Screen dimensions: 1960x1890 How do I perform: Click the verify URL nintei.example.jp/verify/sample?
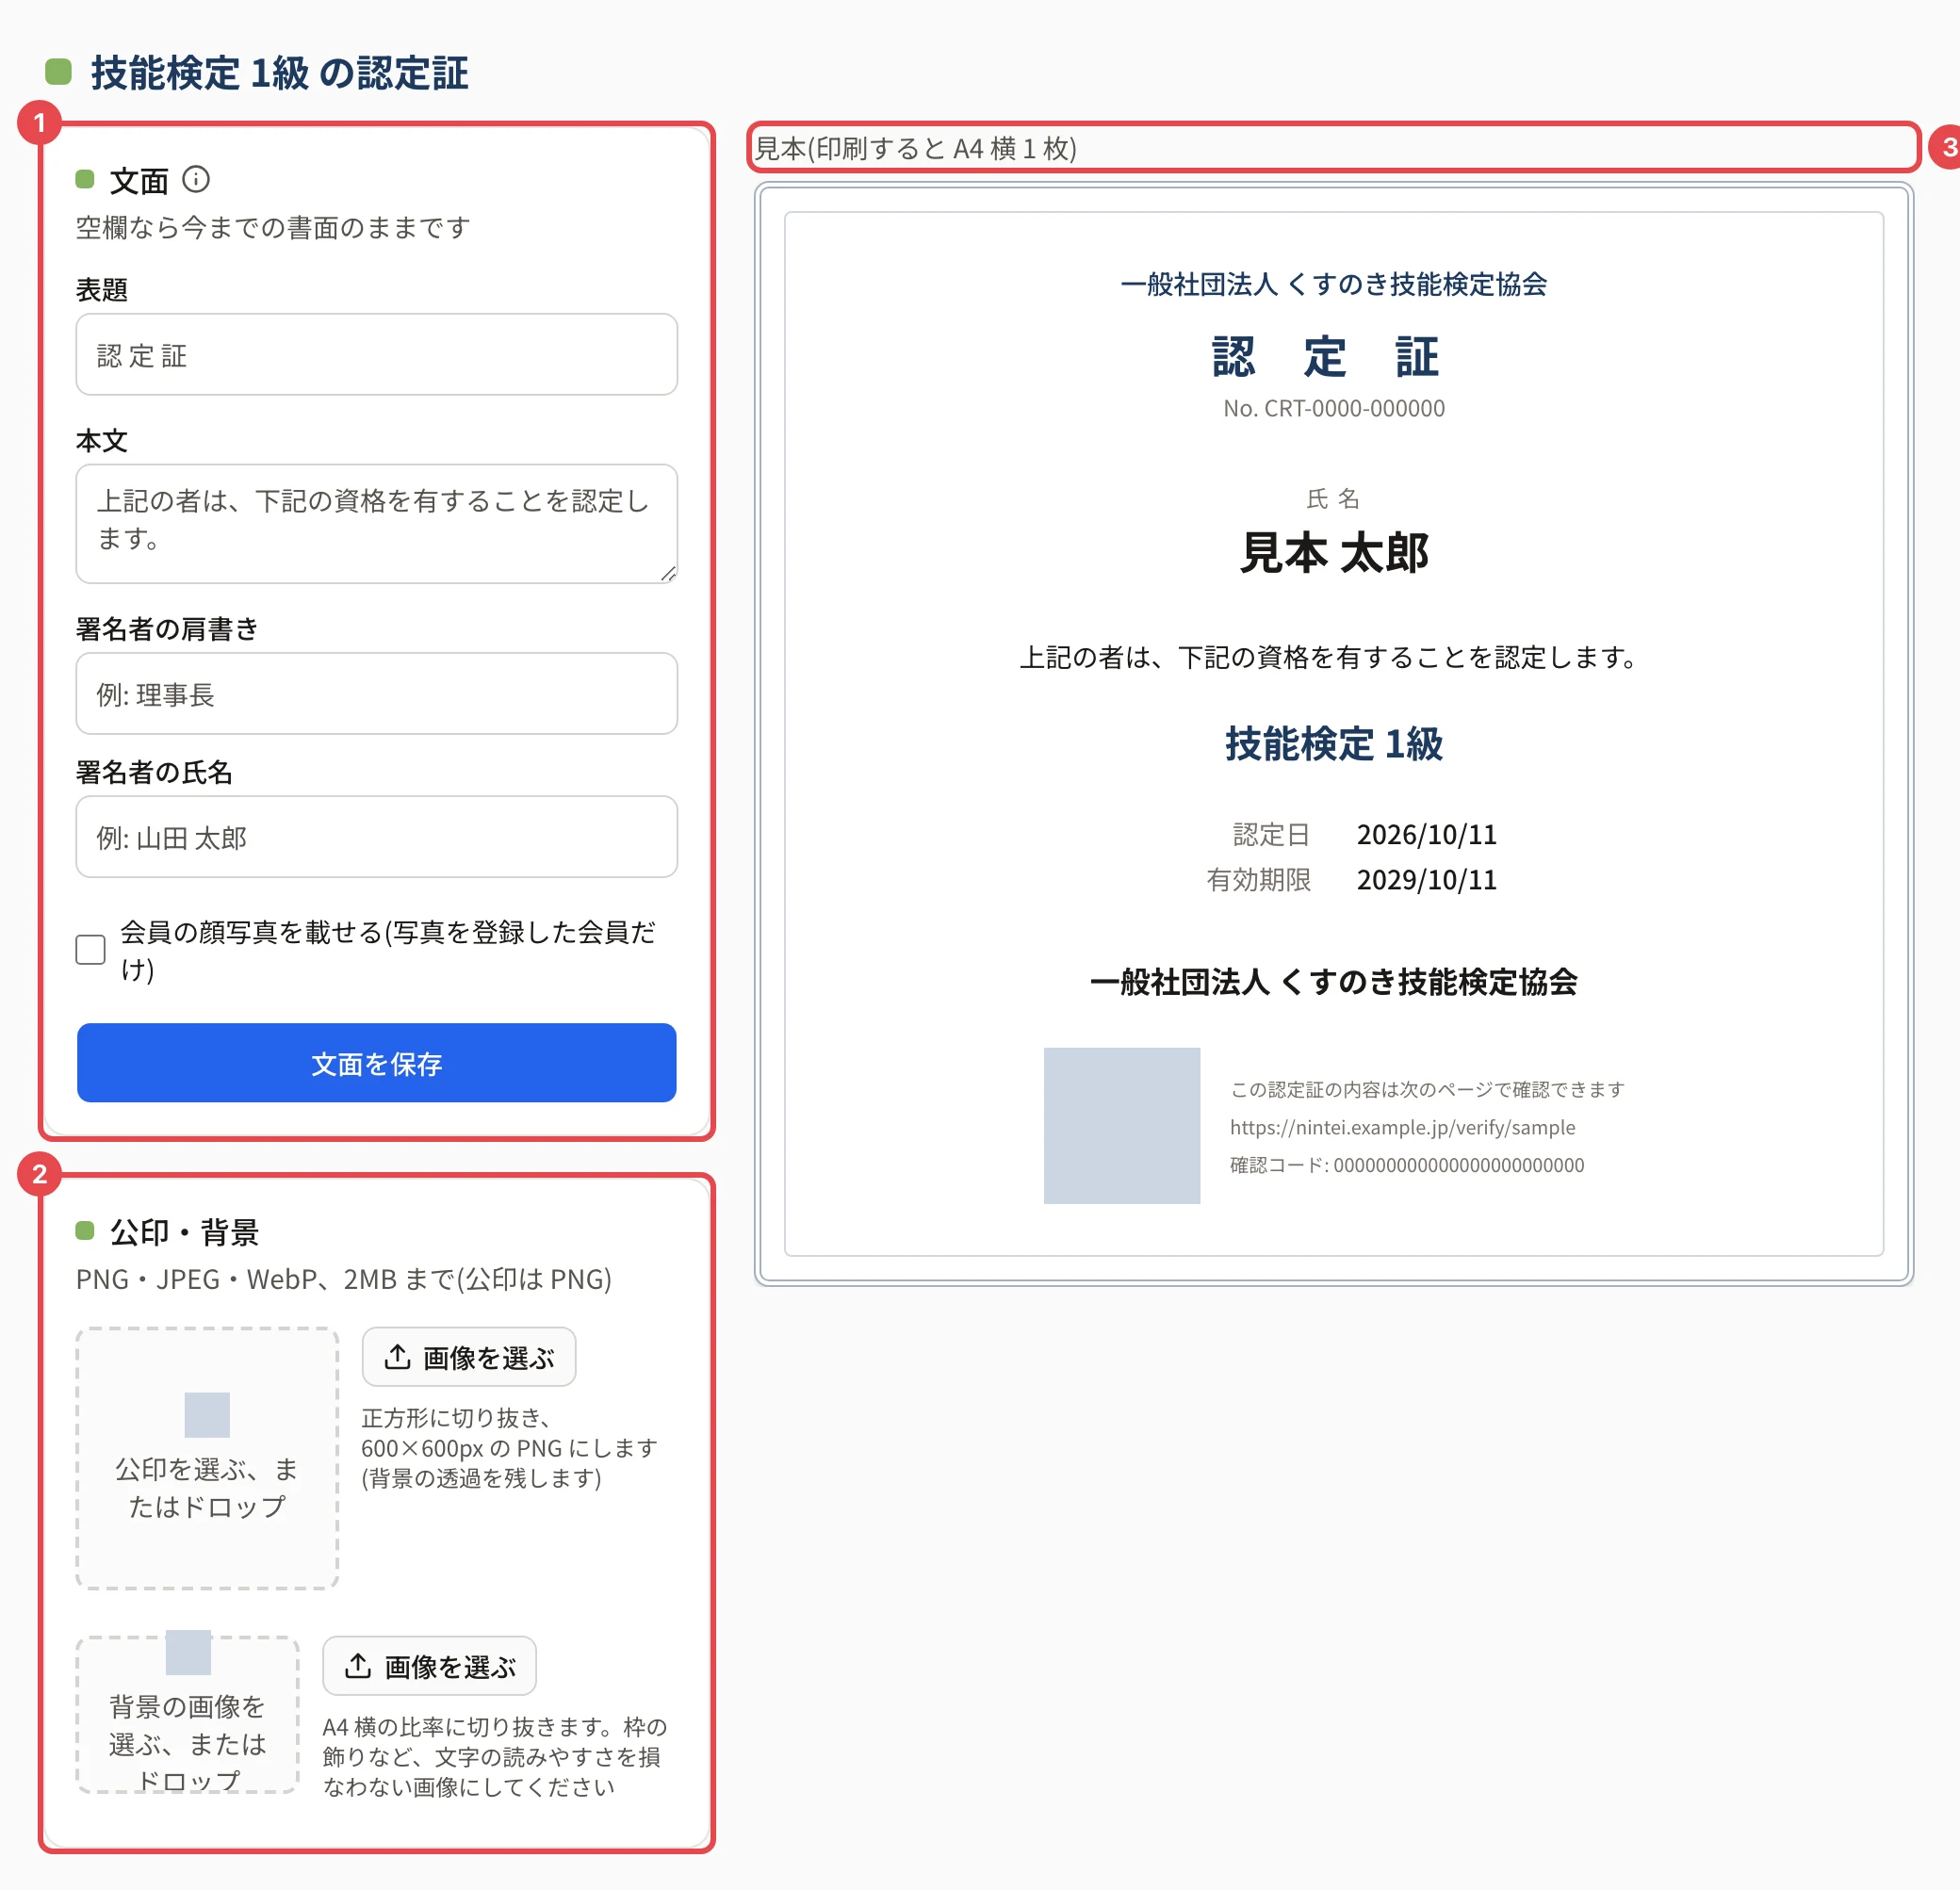(1402, 1128)
